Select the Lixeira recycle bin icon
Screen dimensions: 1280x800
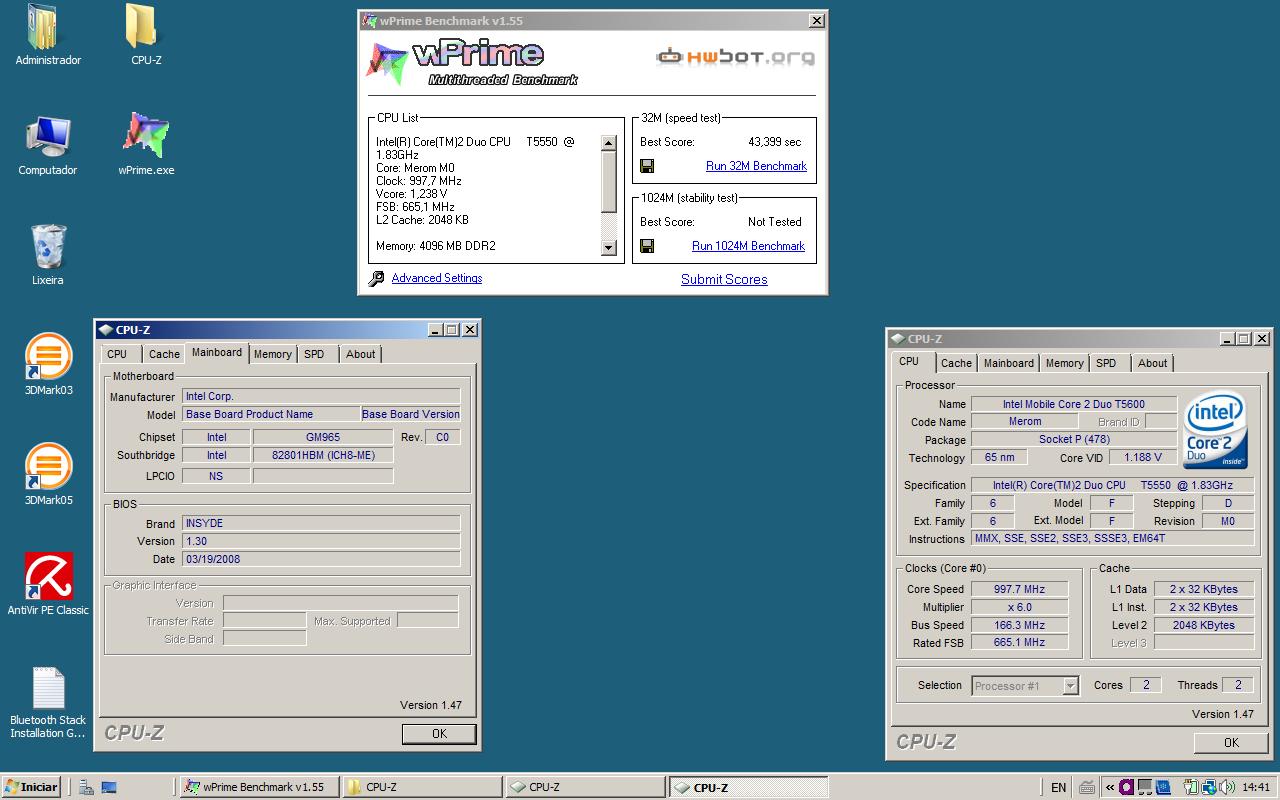(x=47, y=254)
